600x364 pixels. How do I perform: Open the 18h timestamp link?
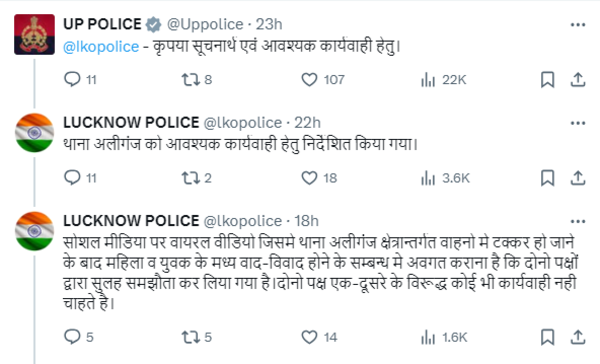[x=306, y=221]
